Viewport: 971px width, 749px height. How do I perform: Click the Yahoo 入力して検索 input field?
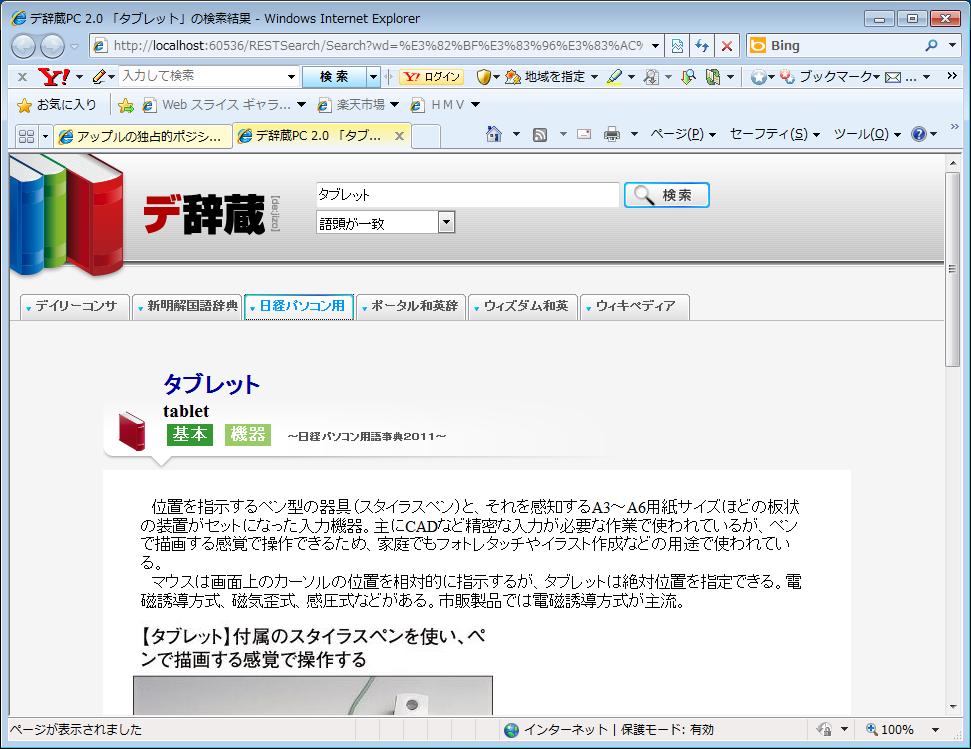pos(202,76)
